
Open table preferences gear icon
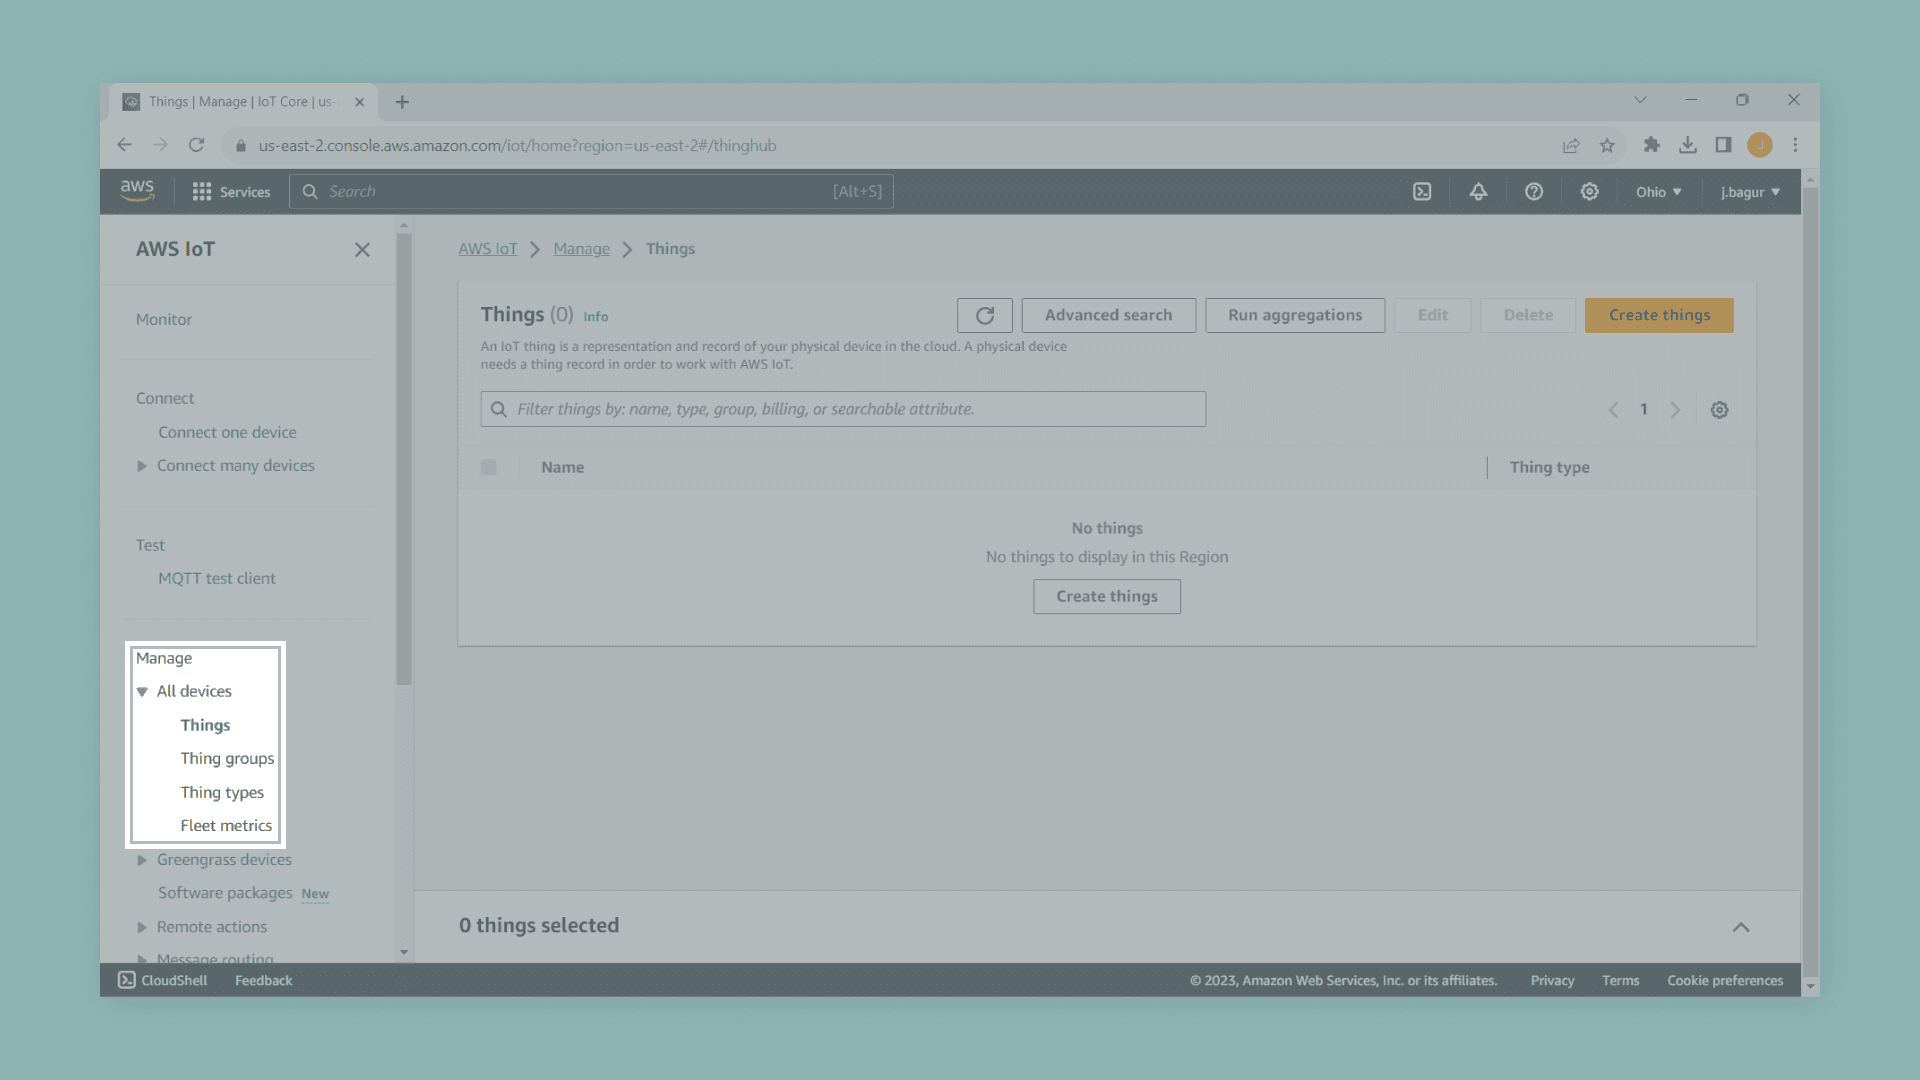coord(1719,410)
